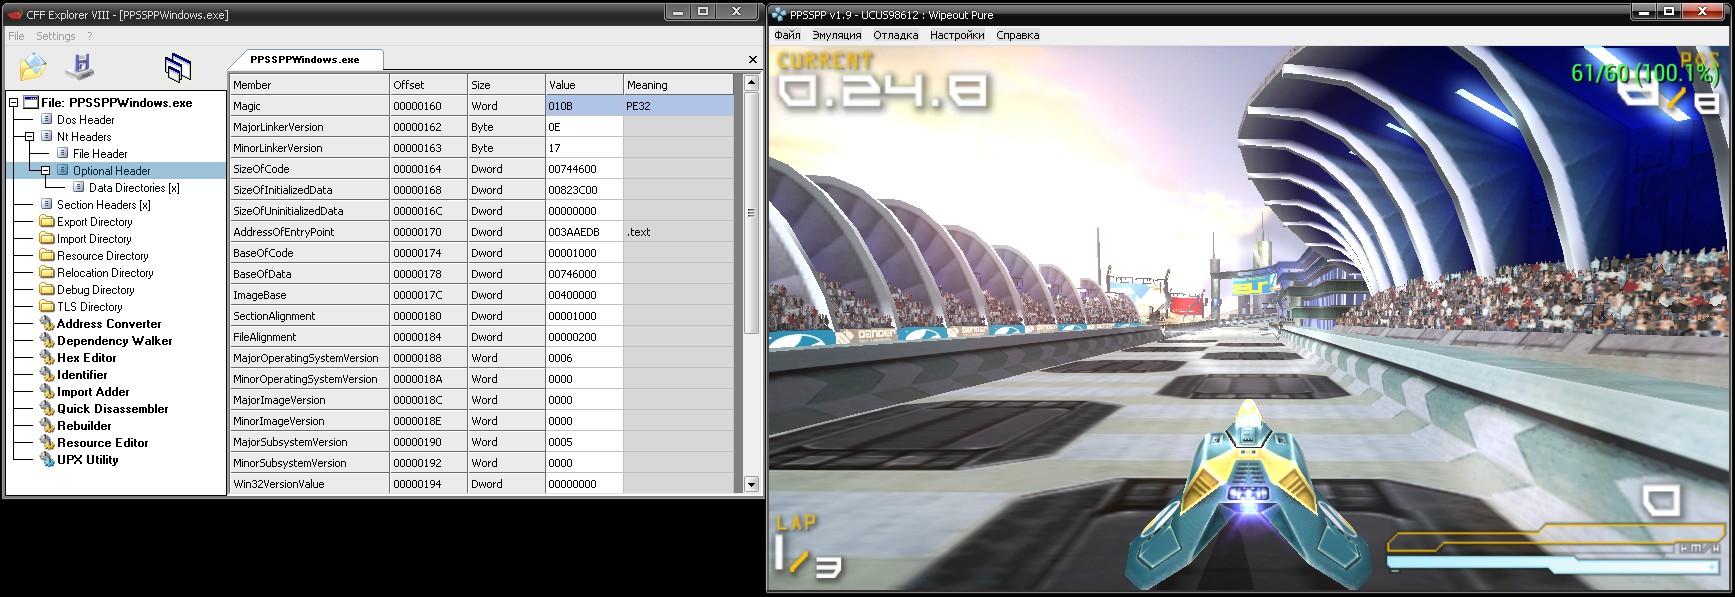Click the MajorSubsystemVersion value 0005
1735x597 pixels.
(x=584, y=442)
